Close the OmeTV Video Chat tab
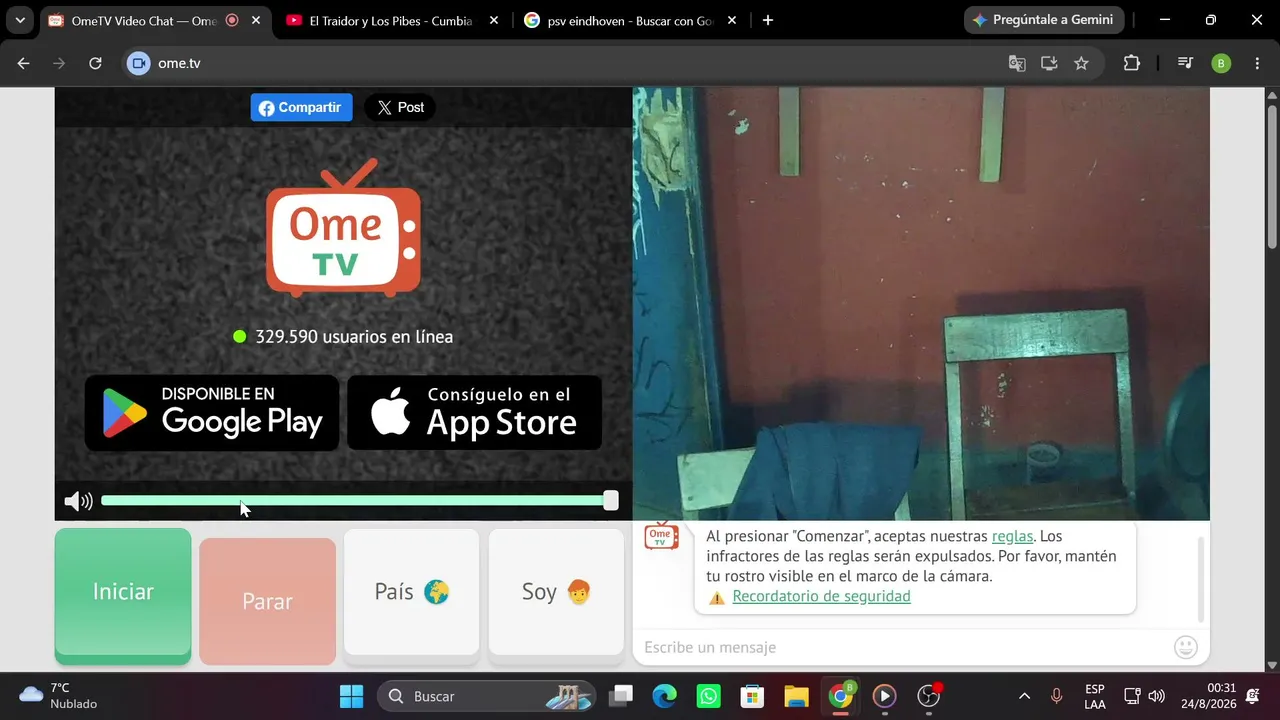The image size is (1280, 720). pyautogui.click(x=256, y=21)
